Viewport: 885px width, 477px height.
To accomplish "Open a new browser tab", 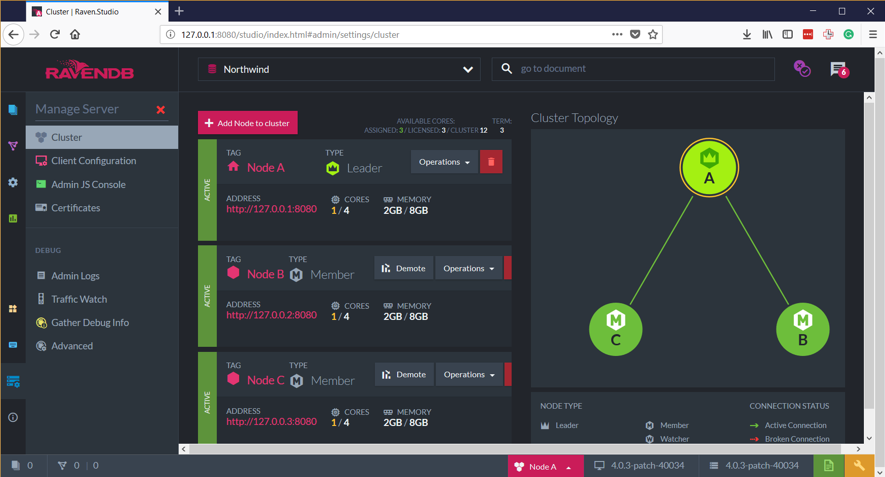I will (179, 11).
